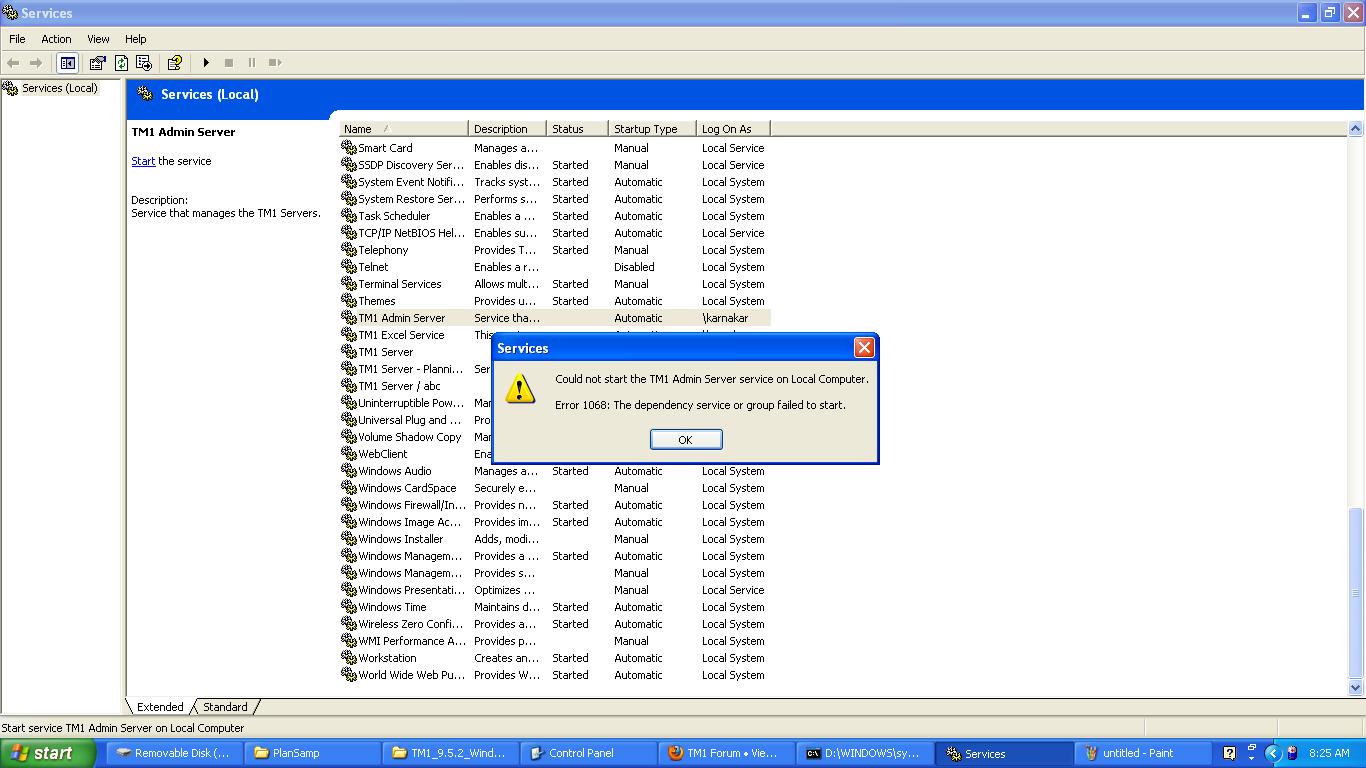Click the gear icon beside Smart Card
1366x768 pixels.
[x=349, y=148]
